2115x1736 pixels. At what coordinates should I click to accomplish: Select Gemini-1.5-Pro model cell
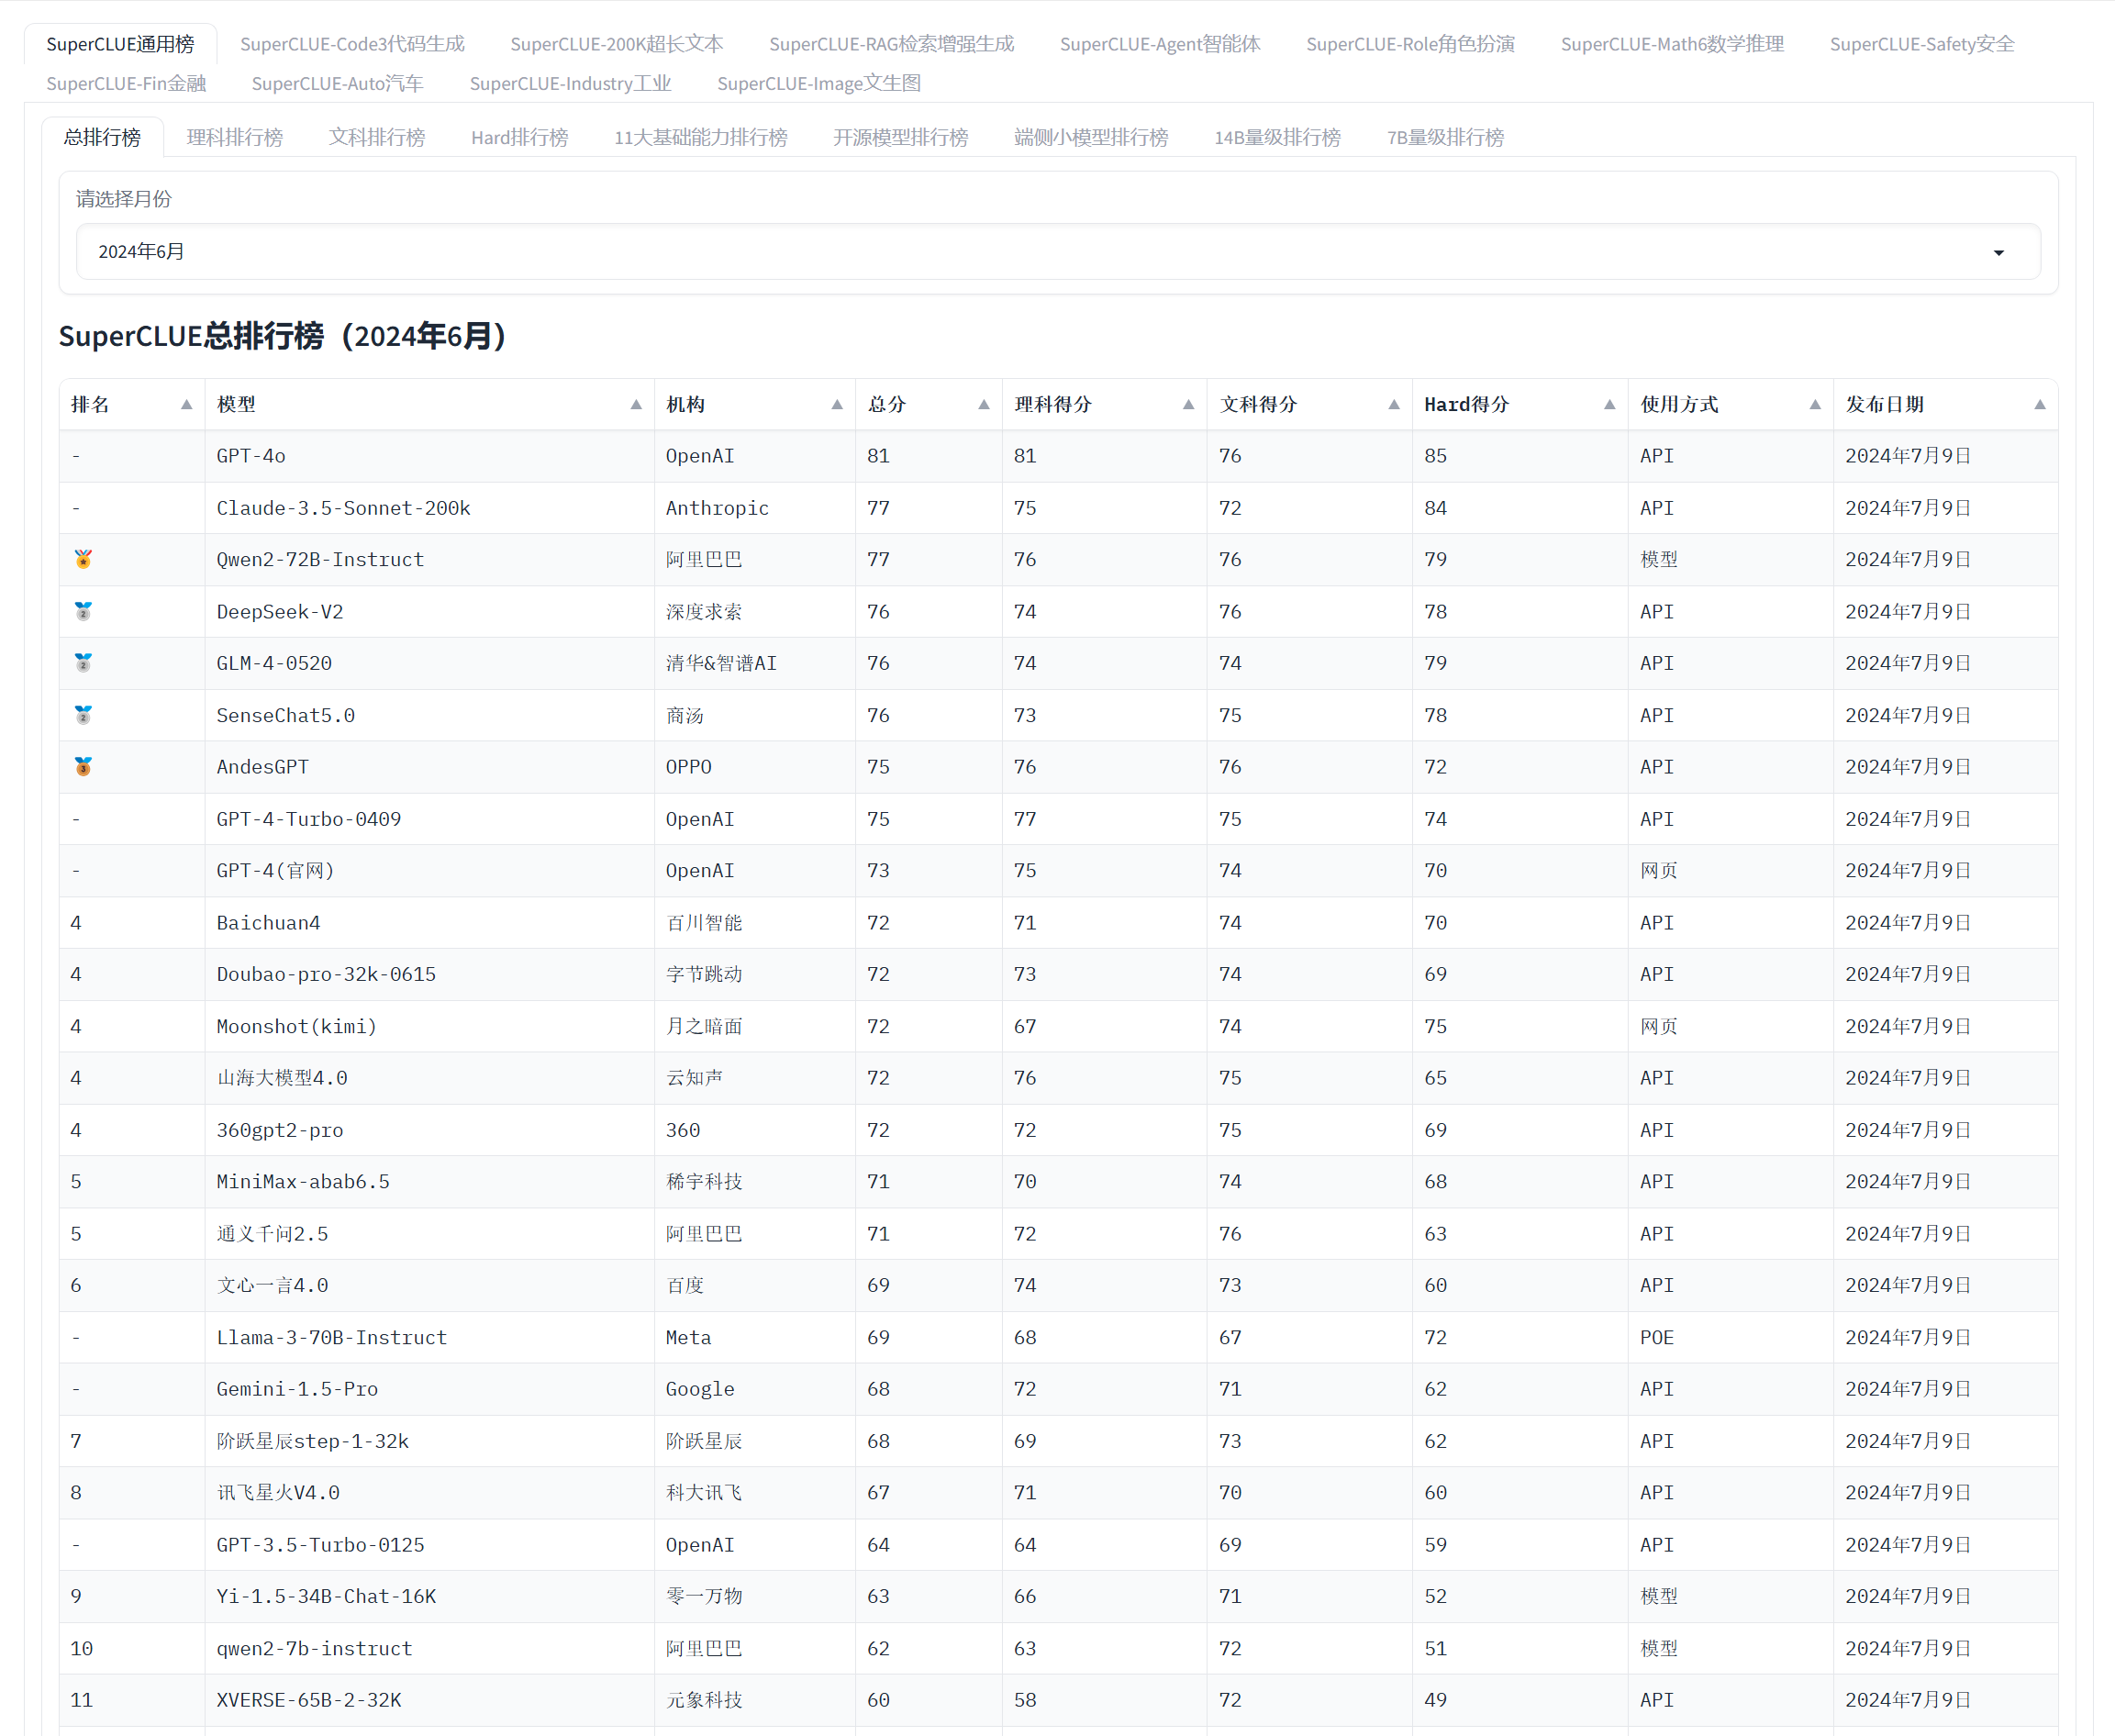pos(429,1389)
